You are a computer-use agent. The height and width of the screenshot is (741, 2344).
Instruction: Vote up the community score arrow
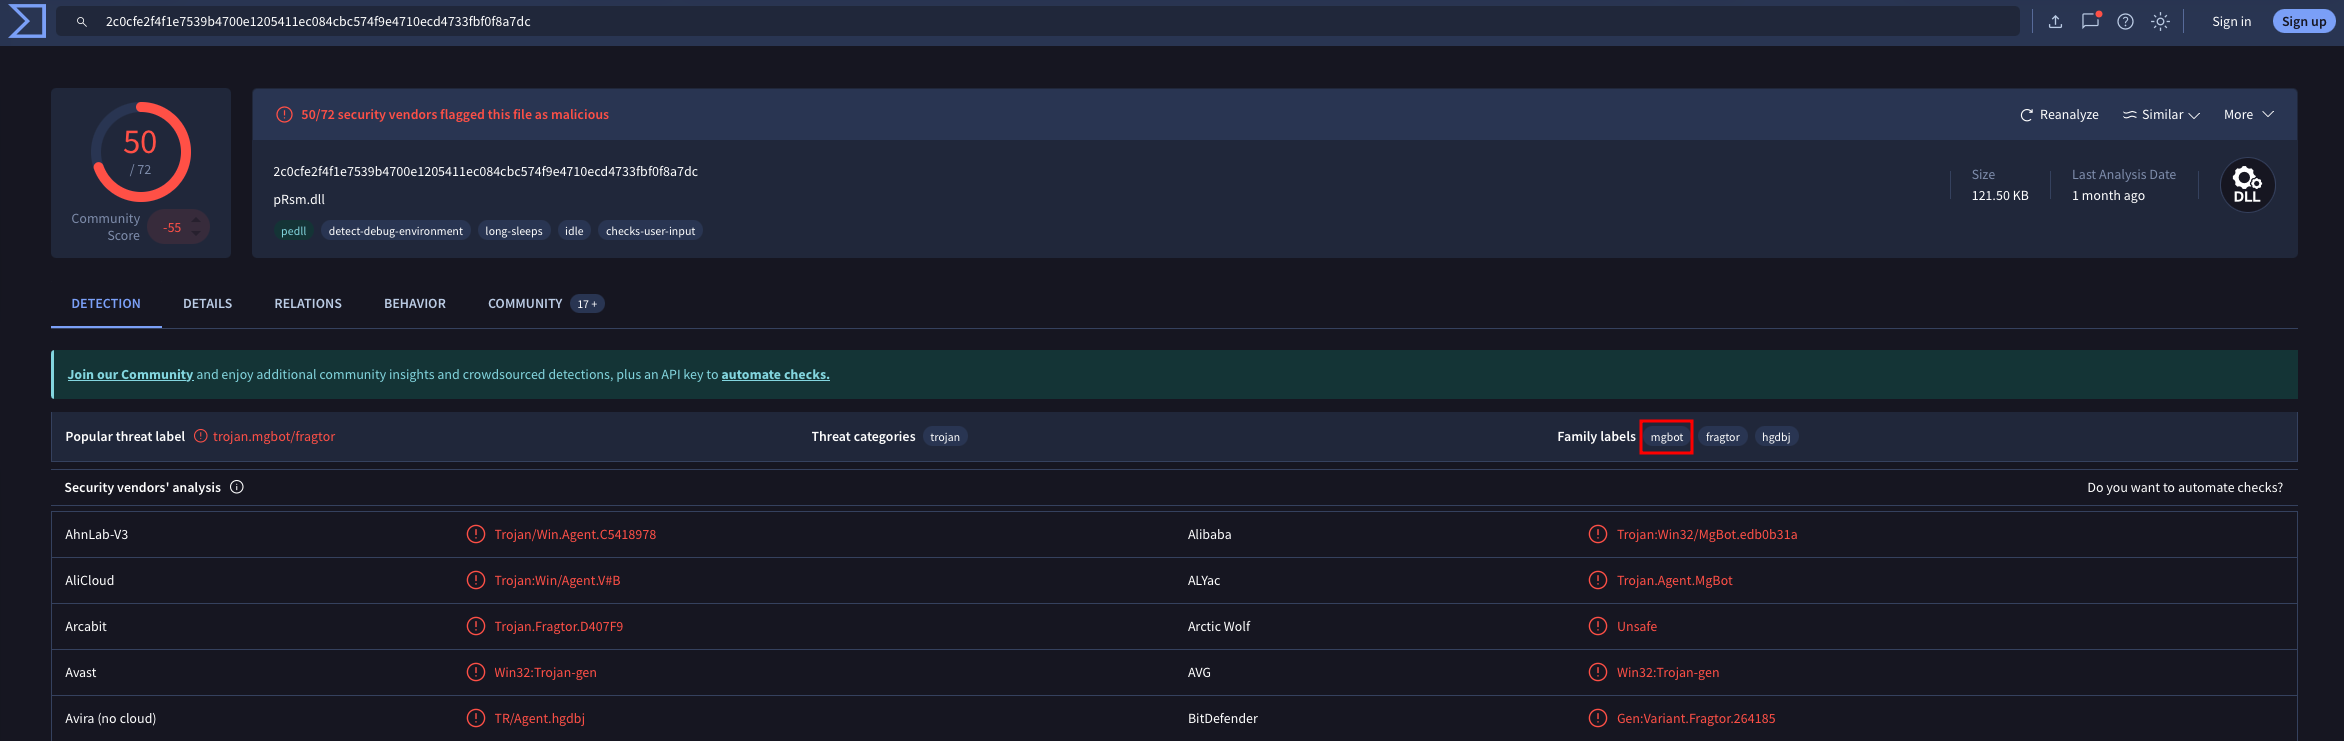(x=196, y=220)
